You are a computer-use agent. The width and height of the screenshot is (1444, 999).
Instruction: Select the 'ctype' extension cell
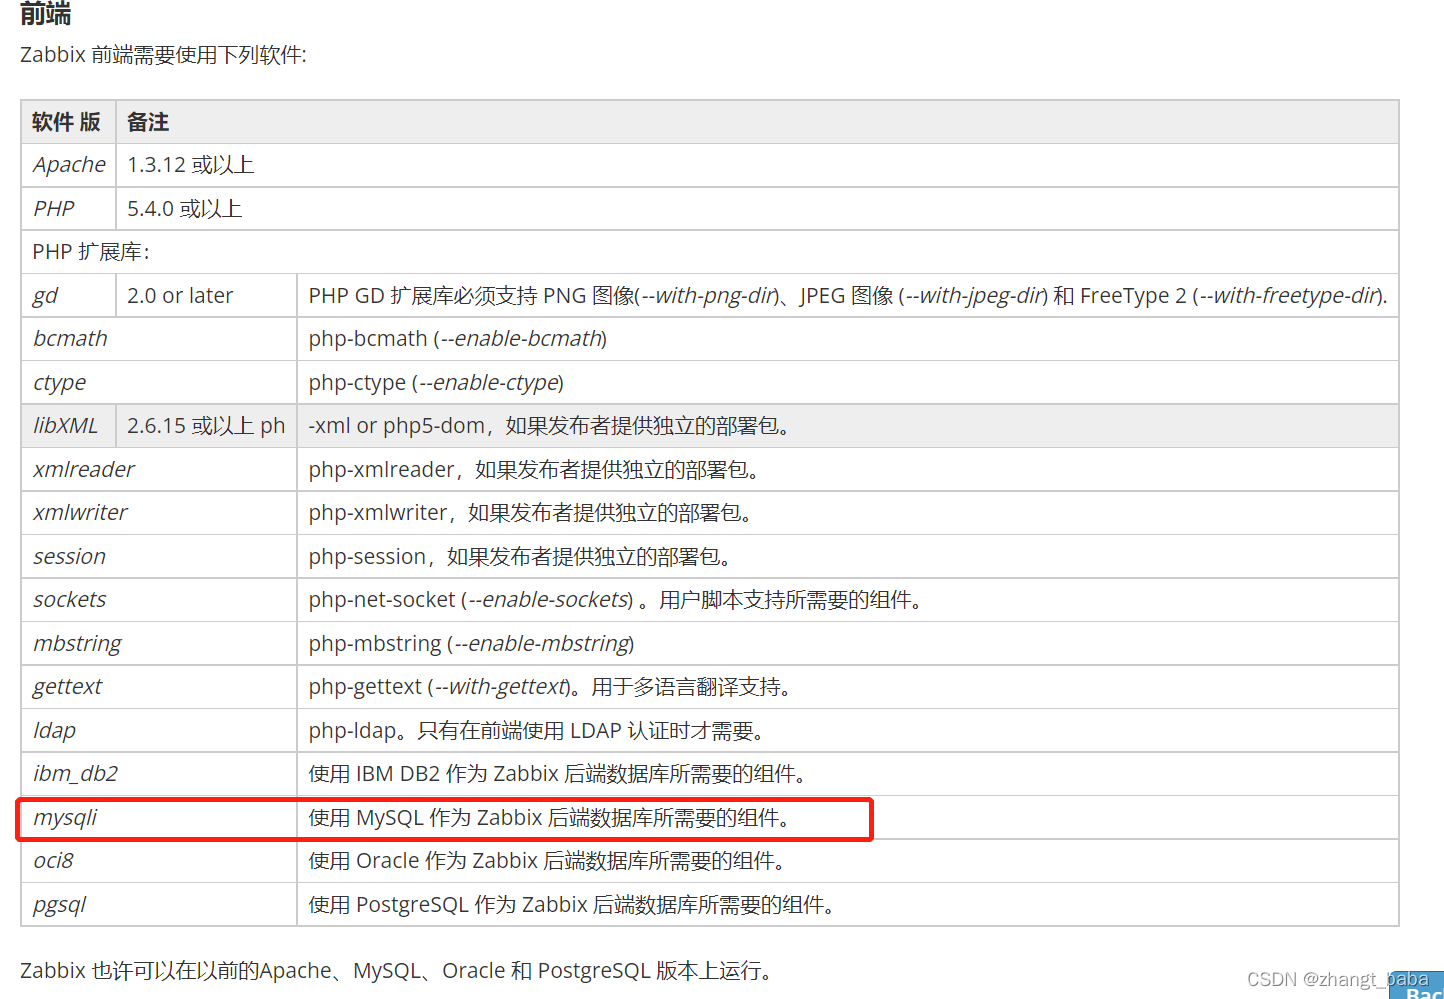[159, 383]
